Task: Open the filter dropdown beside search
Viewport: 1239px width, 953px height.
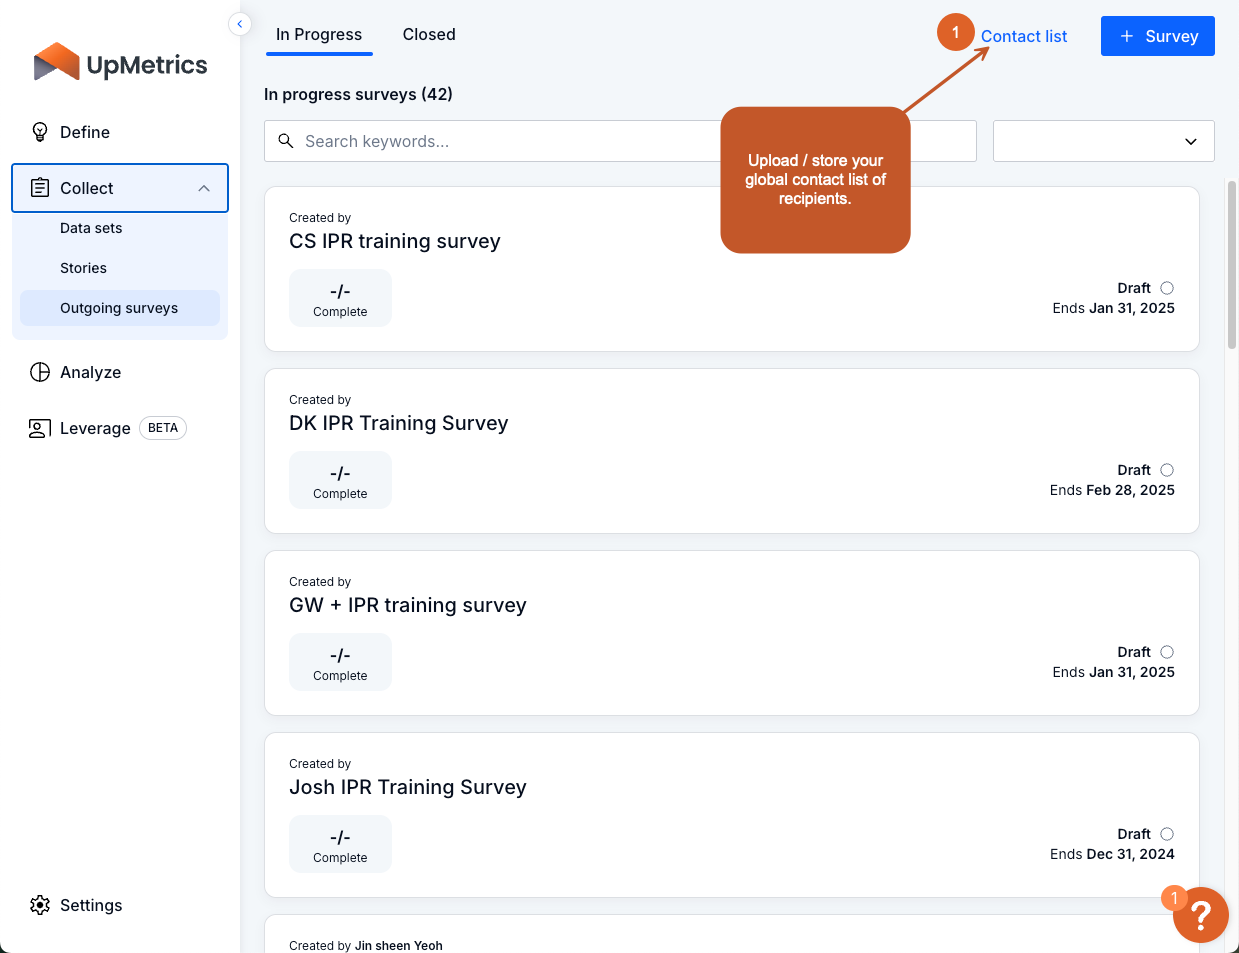Action: click(1103, 141)
